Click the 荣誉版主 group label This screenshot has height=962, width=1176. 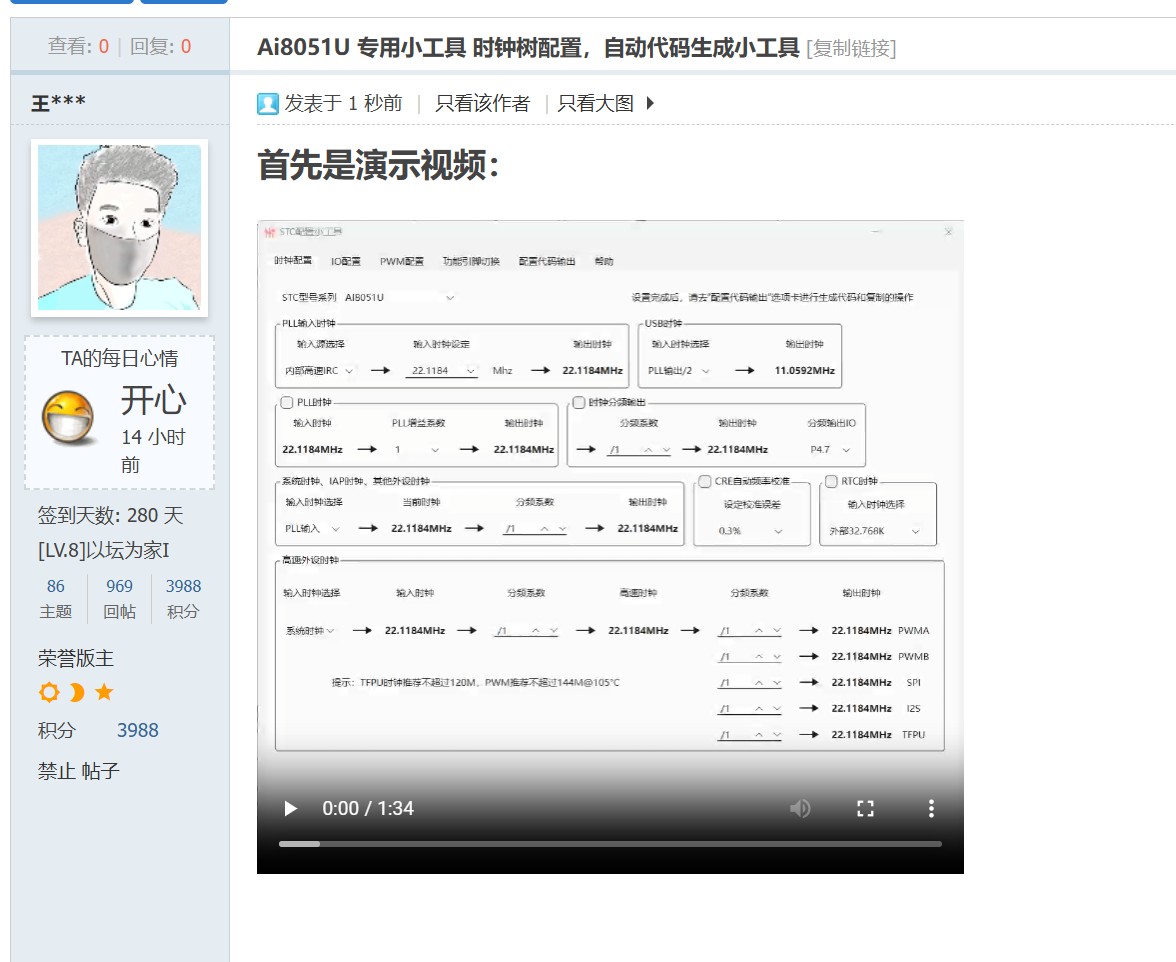tap(76, 658)
